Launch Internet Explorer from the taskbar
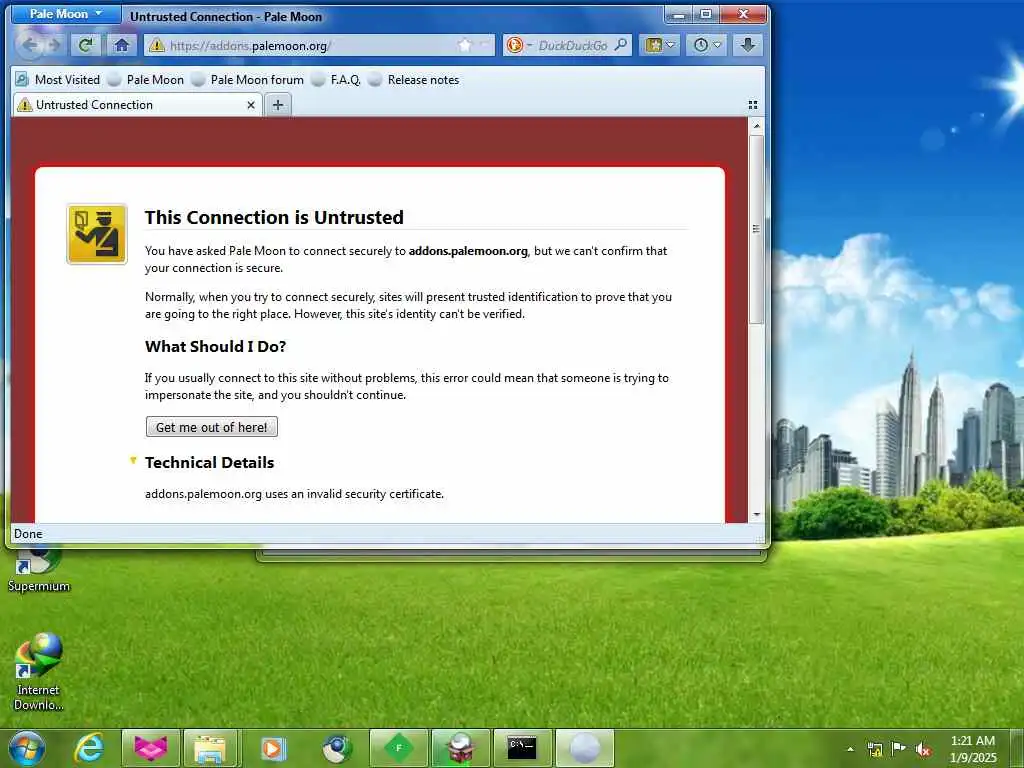The width and height of the screenshot is (1024, 768). coord(89,748)
